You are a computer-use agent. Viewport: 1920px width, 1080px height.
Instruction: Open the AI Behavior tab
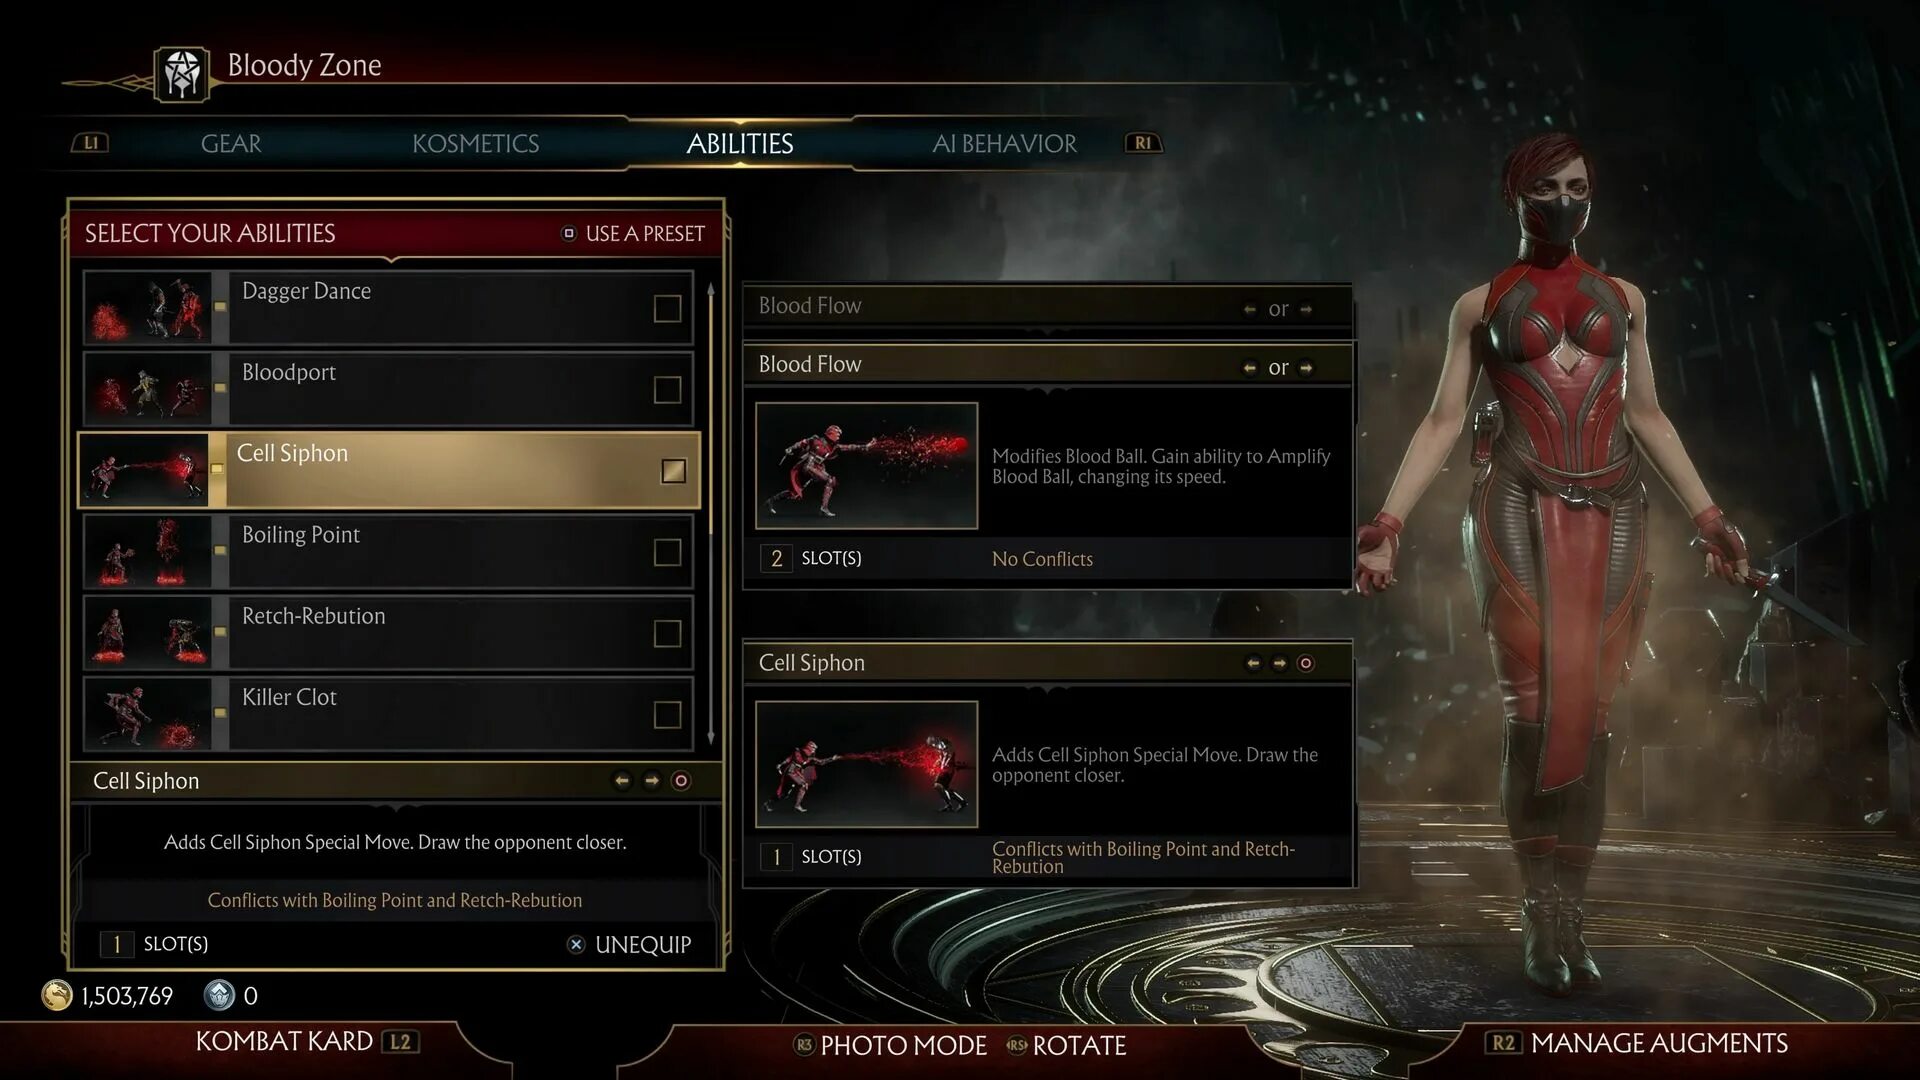tap(1004, 144)
